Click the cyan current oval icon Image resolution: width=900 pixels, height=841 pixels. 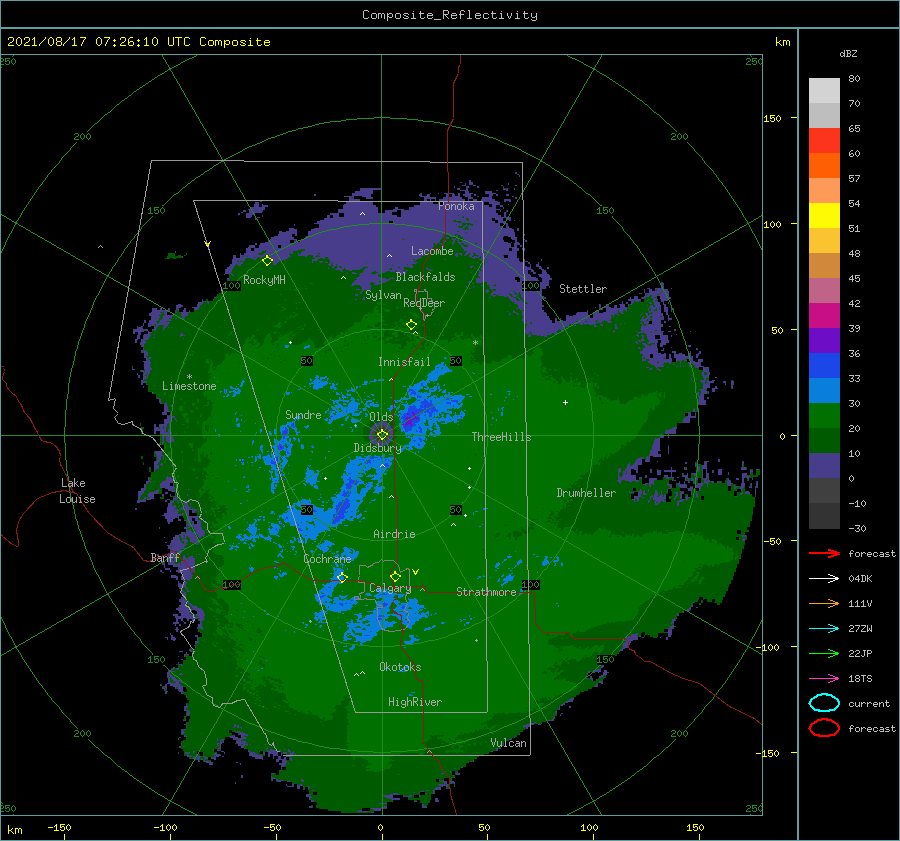(824, 703)
